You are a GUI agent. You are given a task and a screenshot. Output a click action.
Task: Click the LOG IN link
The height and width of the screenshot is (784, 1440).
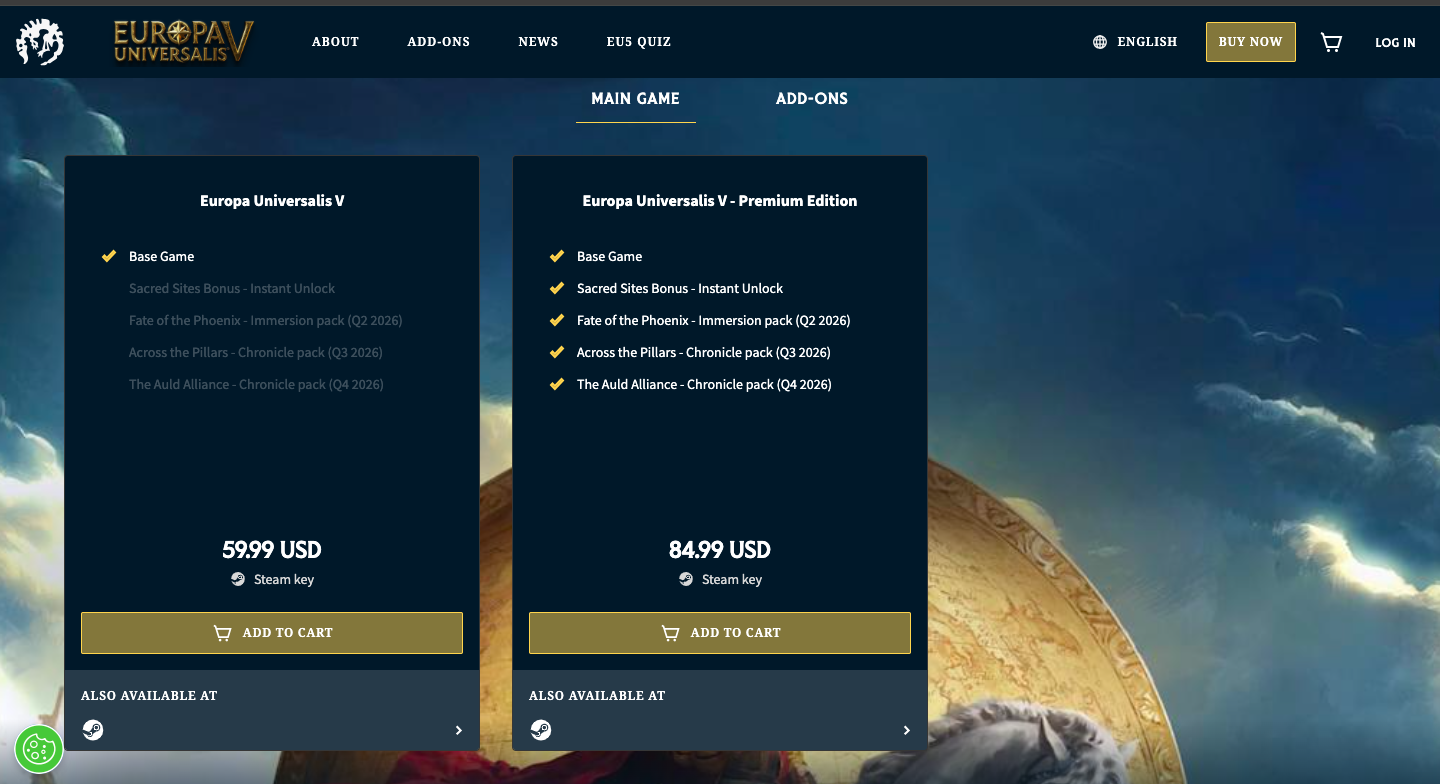point(1395,43)
